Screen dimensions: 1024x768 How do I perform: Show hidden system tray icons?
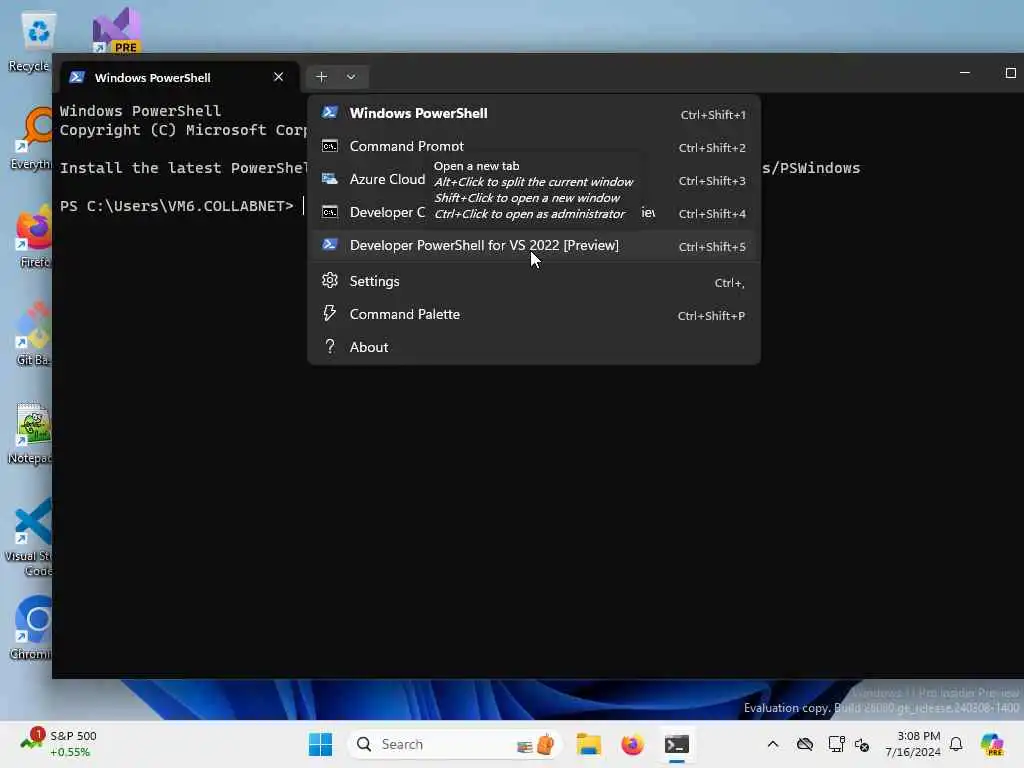click(773, 744)
